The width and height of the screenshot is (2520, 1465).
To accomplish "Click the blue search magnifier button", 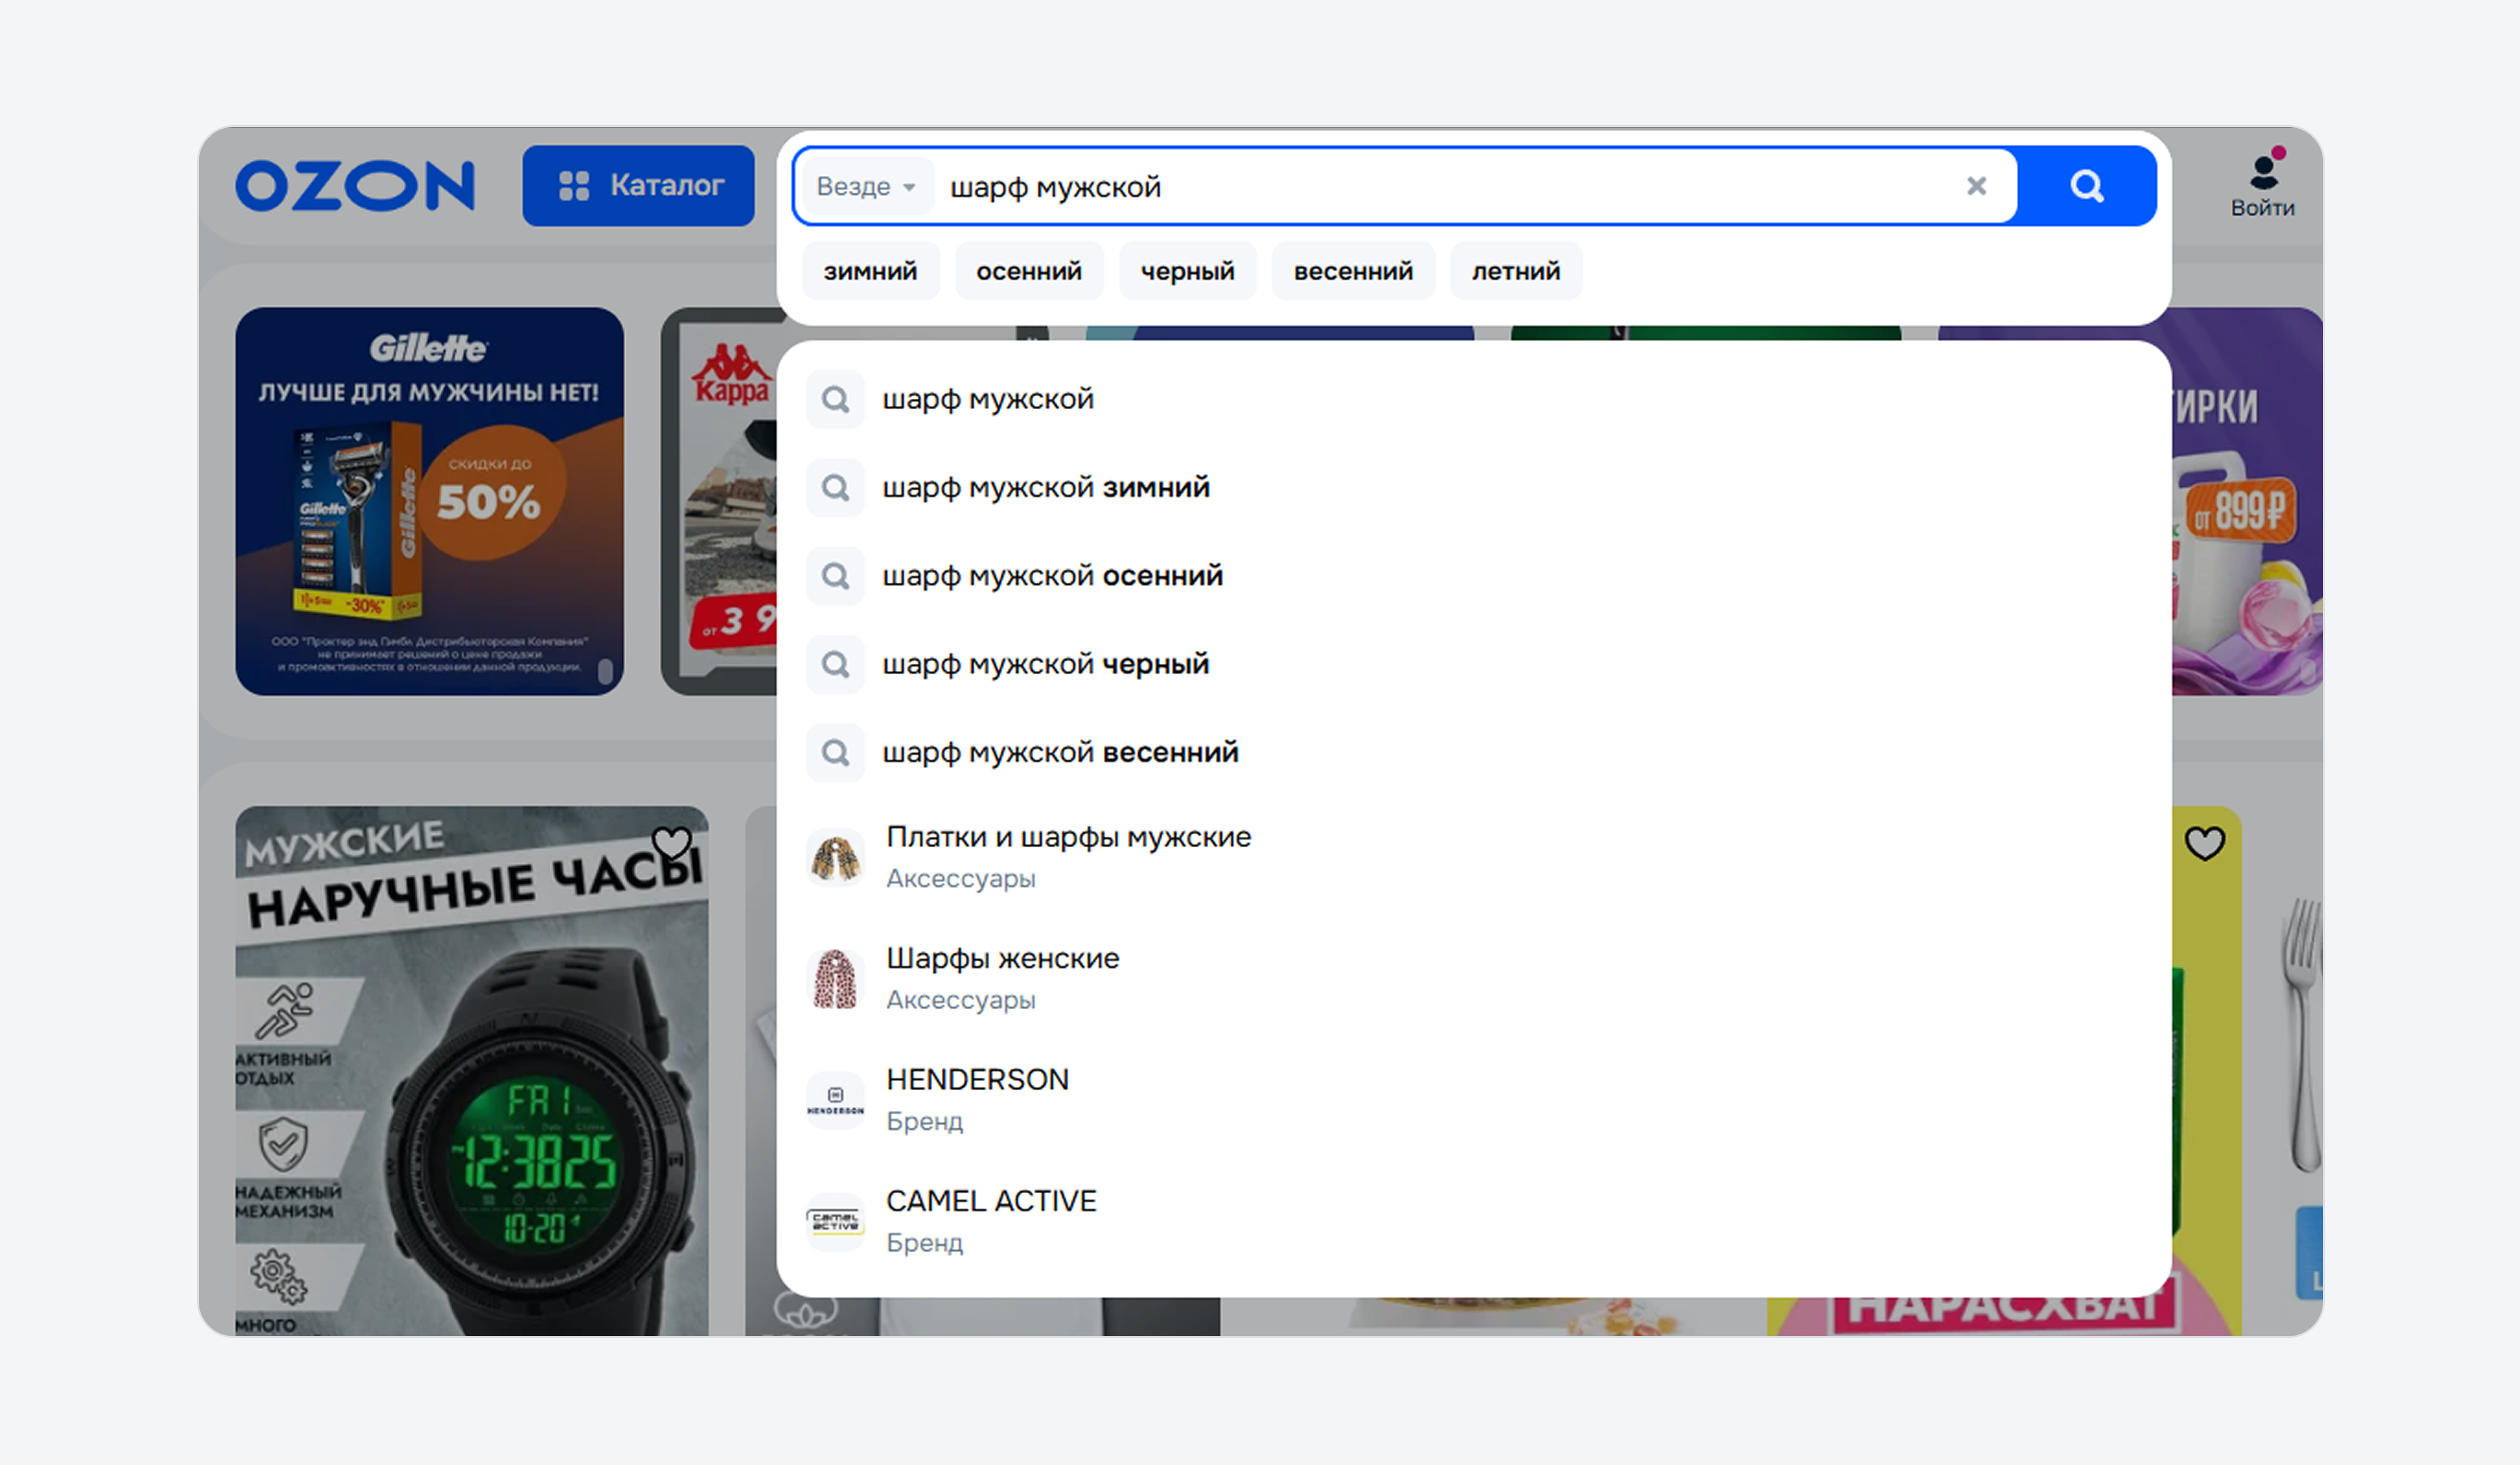I will (2086, 186).
